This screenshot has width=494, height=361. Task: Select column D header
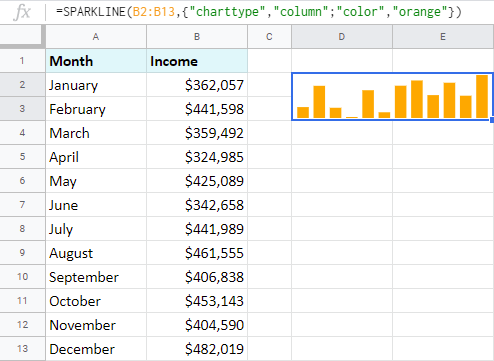click(342, 37)
